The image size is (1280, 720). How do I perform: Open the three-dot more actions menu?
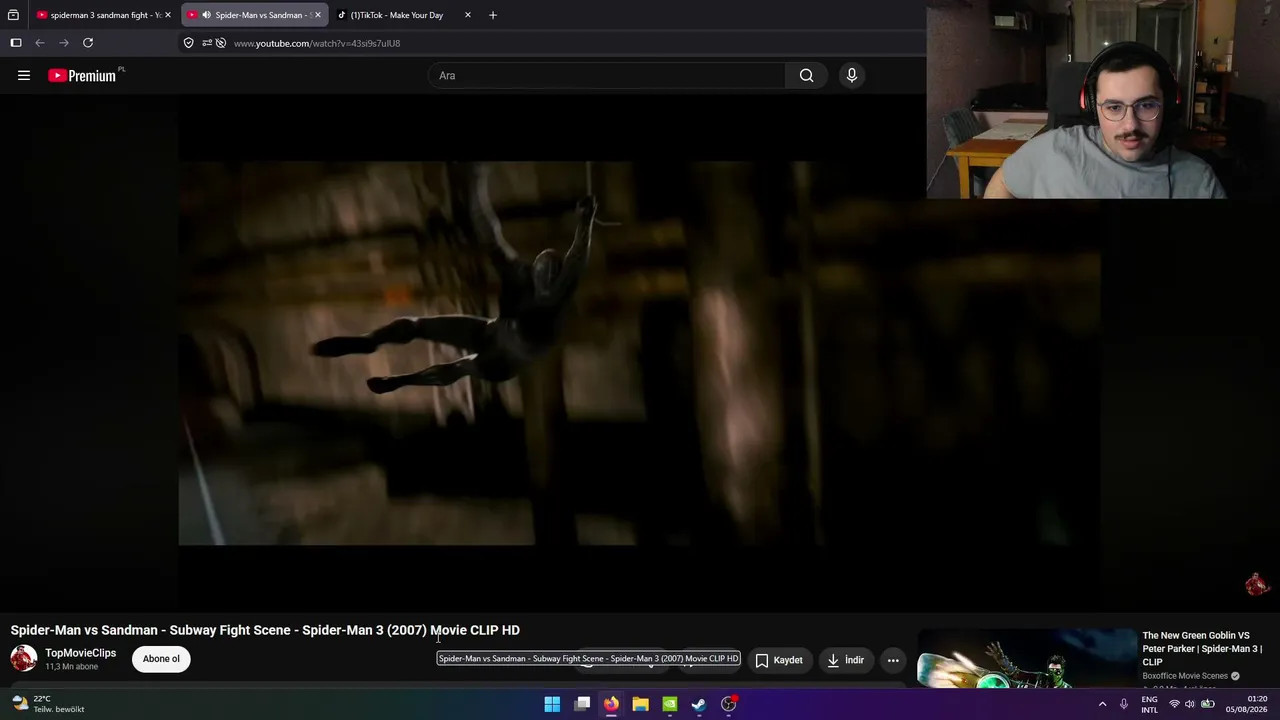[893, 660]
